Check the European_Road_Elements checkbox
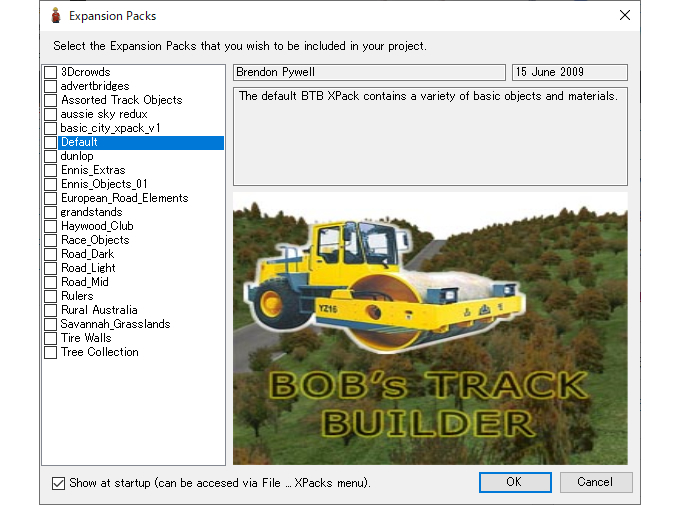 click(50, 198)
